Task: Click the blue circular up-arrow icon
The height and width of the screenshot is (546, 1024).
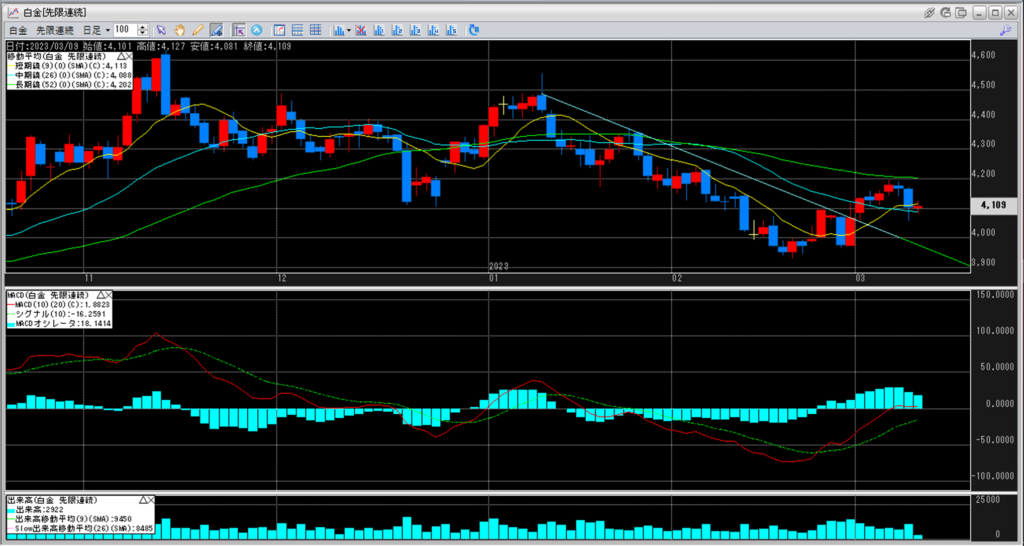Action: tap(257, 30)
